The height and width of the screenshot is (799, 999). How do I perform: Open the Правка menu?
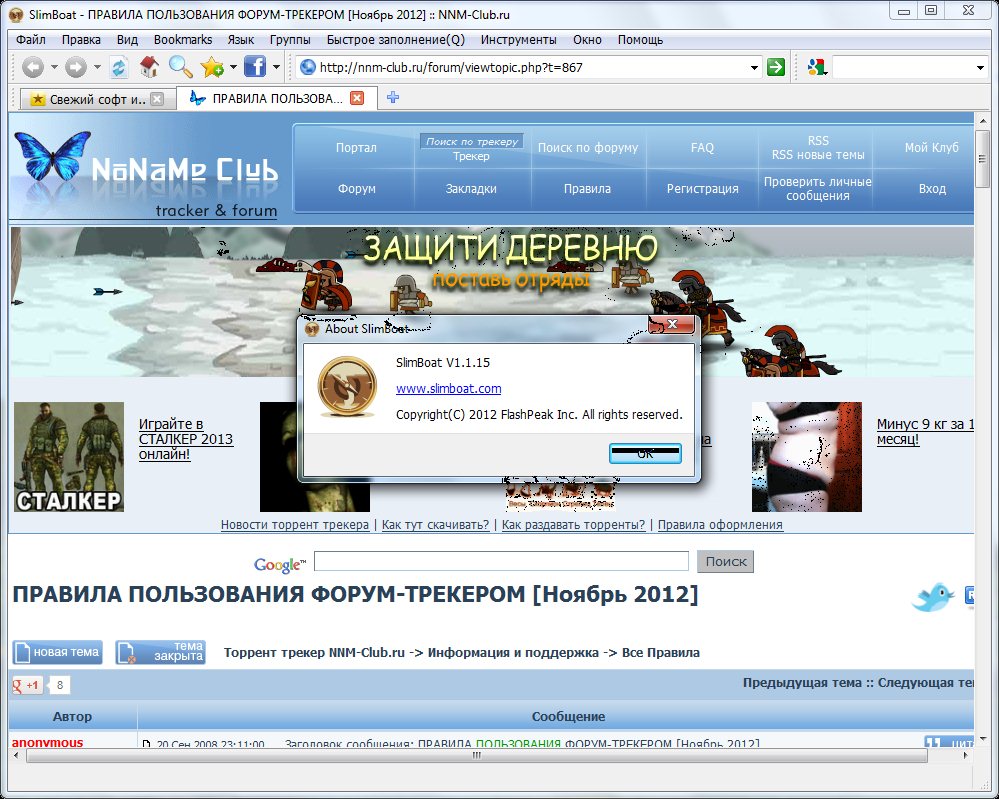(x=81, y=40)
